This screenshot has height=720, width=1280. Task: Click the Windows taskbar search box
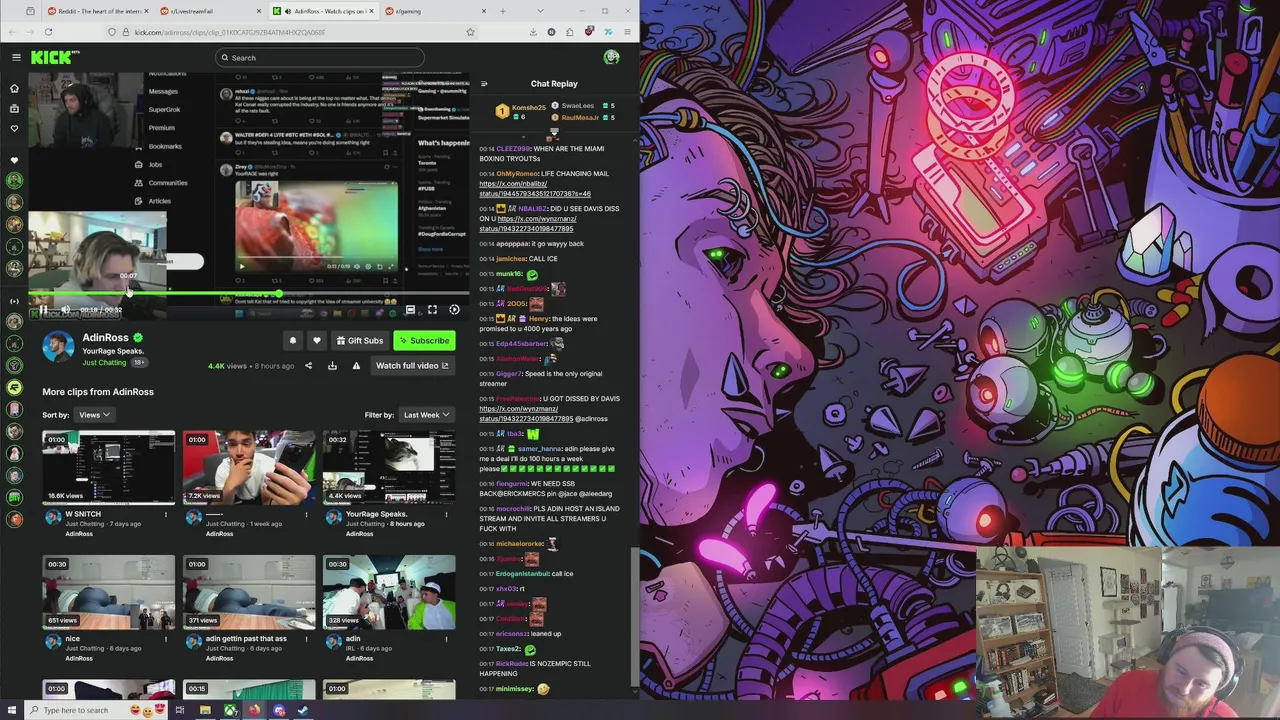(97, 710)
